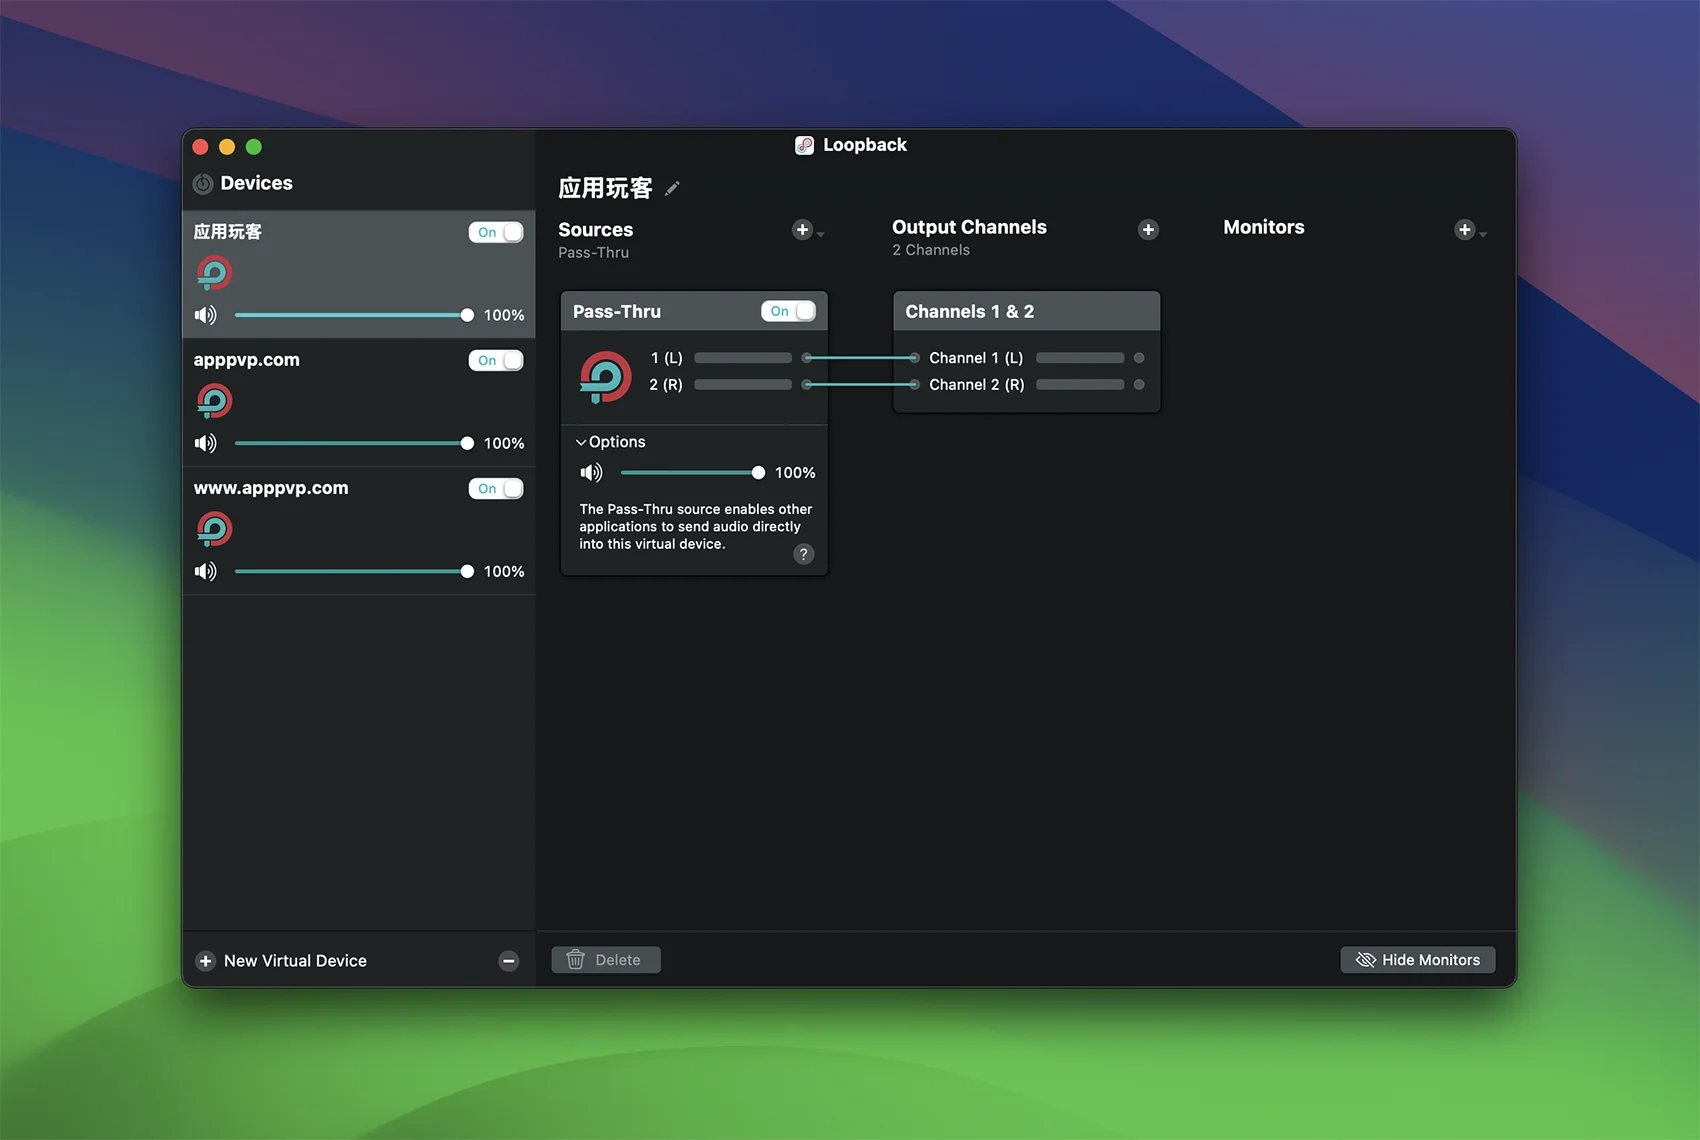Select the www.apppvp.com device in sidebar

pyautogui.click(x=359, y=531)
